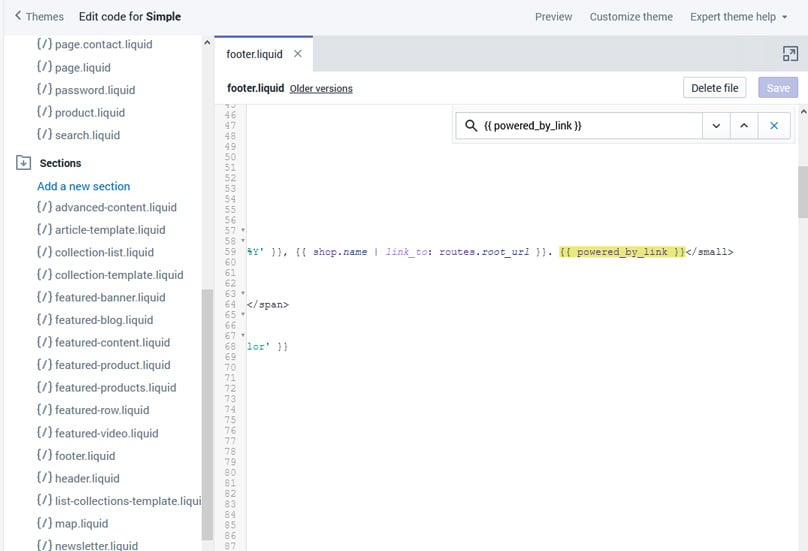Go to next search match arrow

click(x=715, y=126)
